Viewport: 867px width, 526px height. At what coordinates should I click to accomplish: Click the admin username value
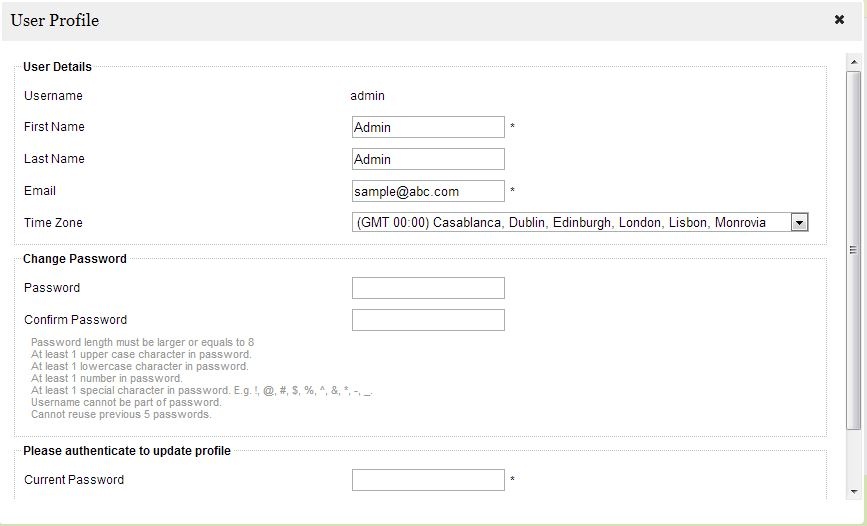tap(368, 96)
